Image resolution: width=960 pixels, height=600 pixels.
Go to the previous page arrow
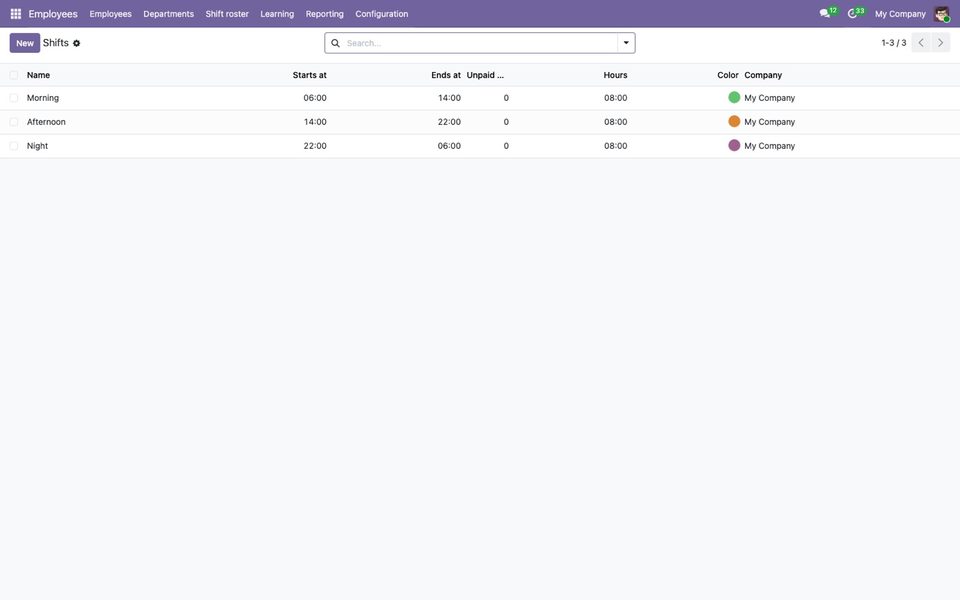tap(921, 43)
